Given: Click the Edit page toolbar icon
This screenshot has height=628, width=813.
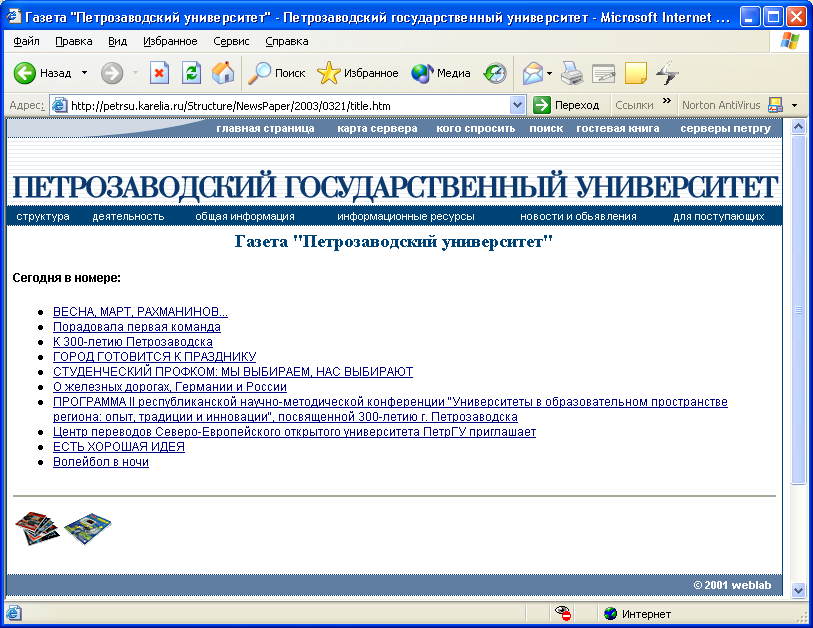Looking at the screenshot, I should (x=604, y=73).
